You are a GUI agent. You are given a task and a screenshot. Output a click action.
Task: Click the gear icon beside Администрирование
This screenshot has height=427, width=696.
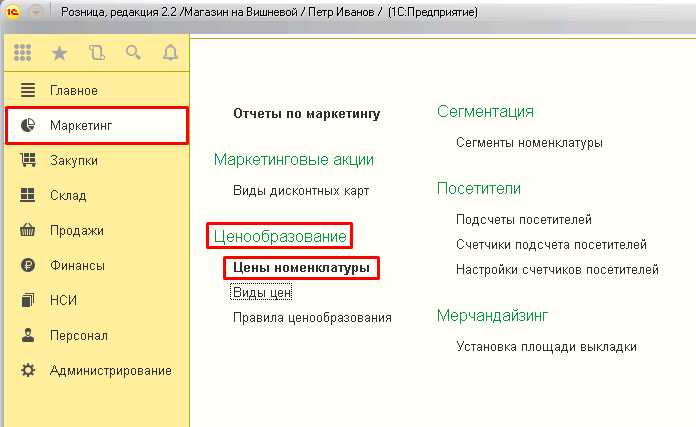(28, 370)
